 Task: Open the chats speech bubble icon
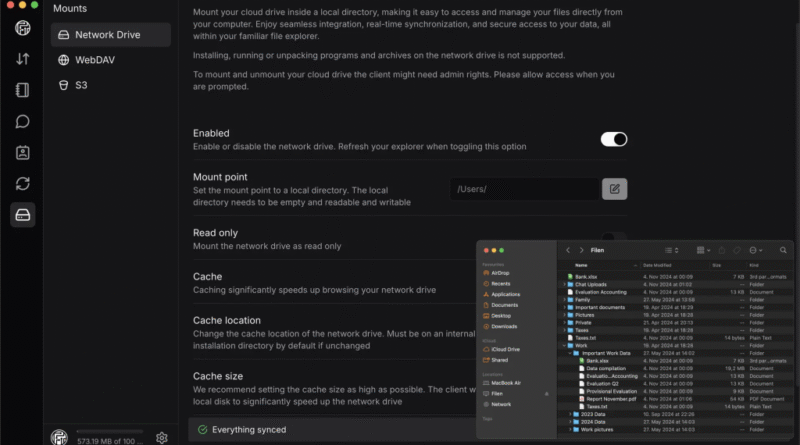point(22,121)
